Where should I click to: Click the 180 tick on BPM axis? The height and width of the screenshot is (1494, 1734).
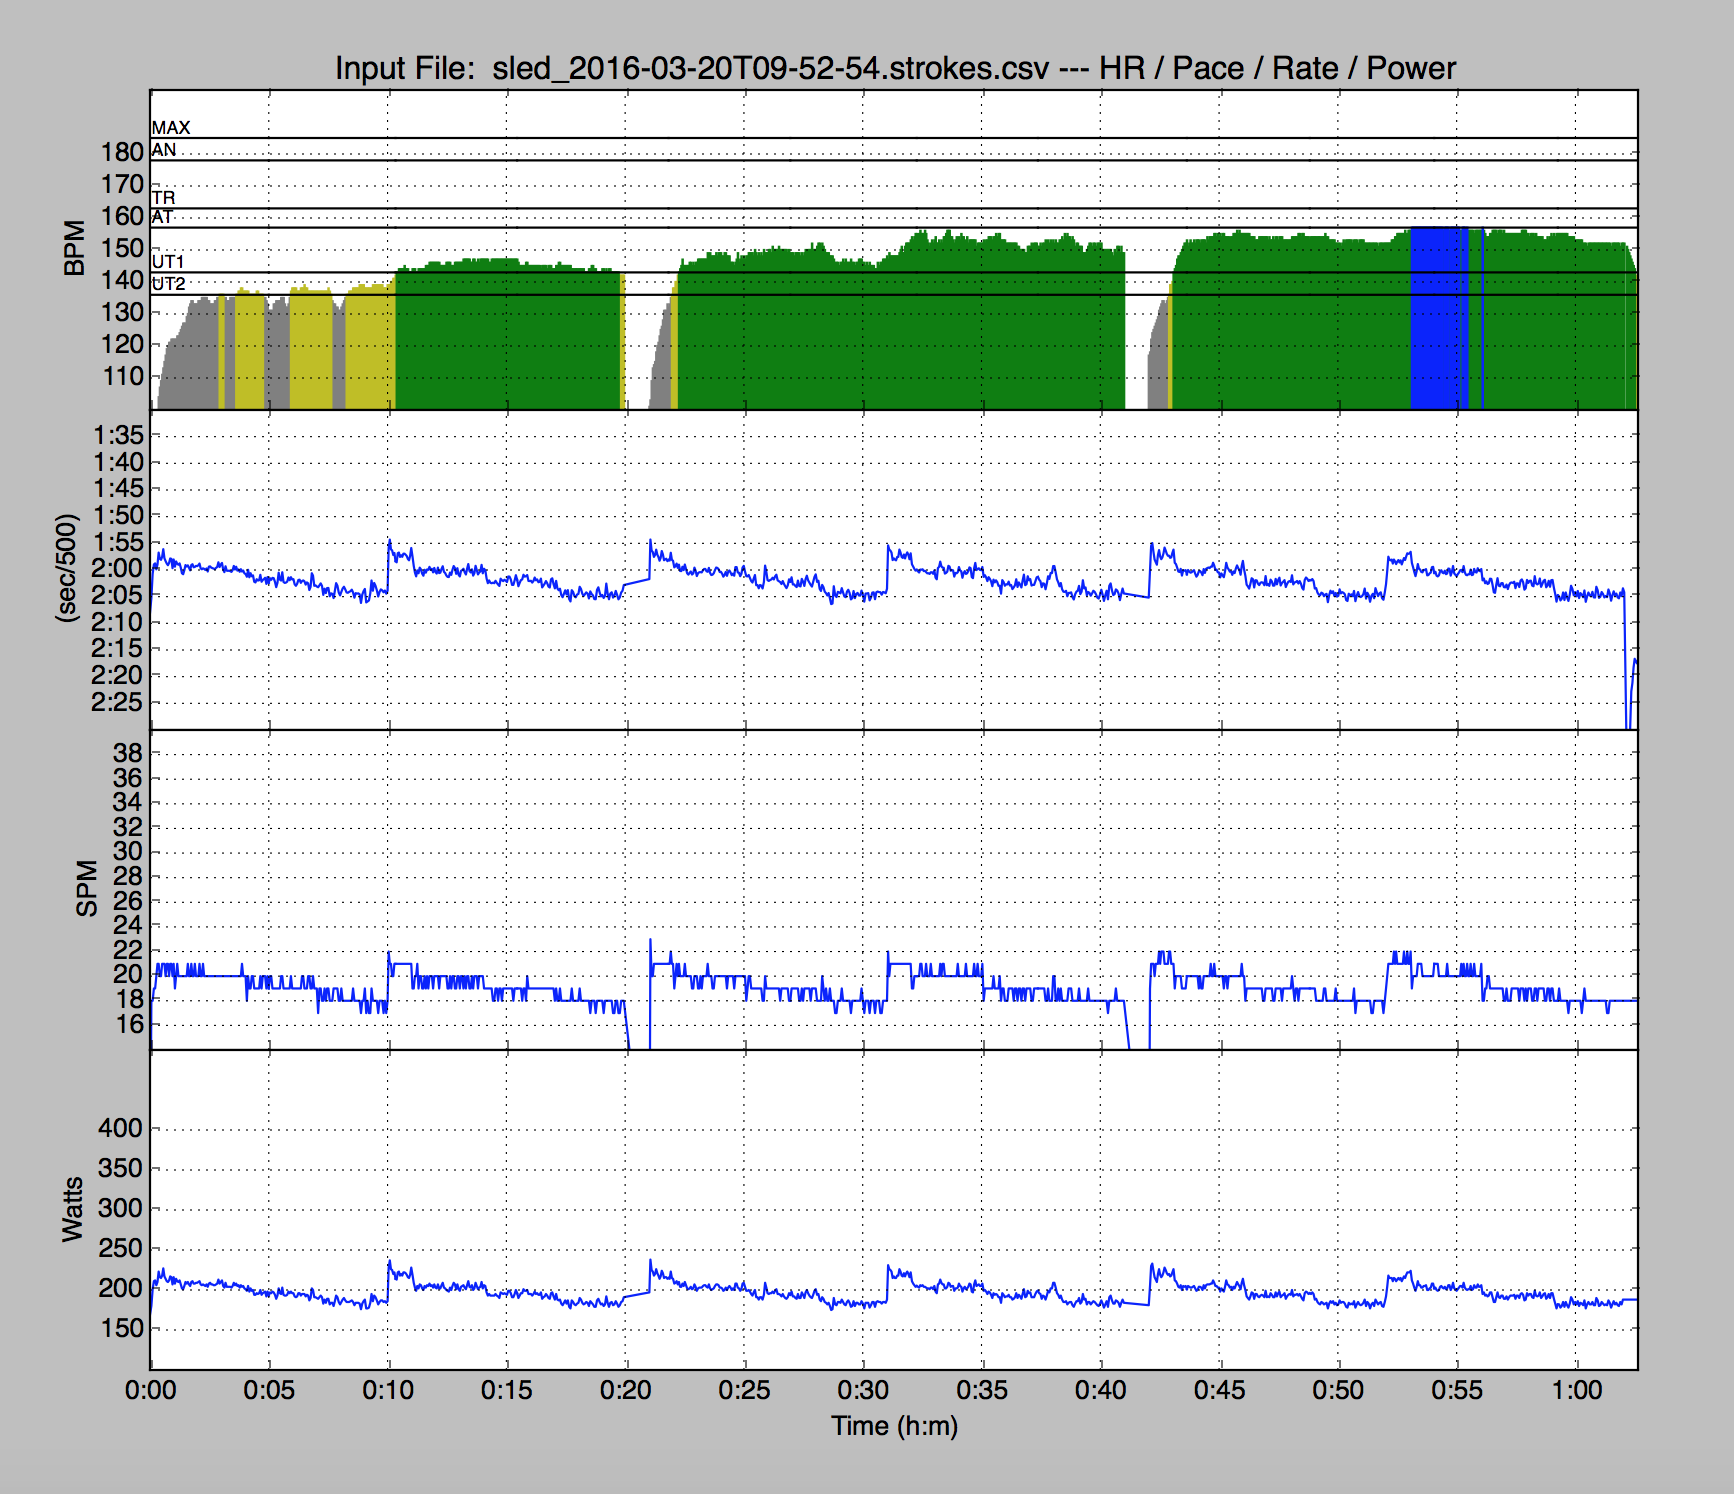pyautogui.click(x=122, y=152)
